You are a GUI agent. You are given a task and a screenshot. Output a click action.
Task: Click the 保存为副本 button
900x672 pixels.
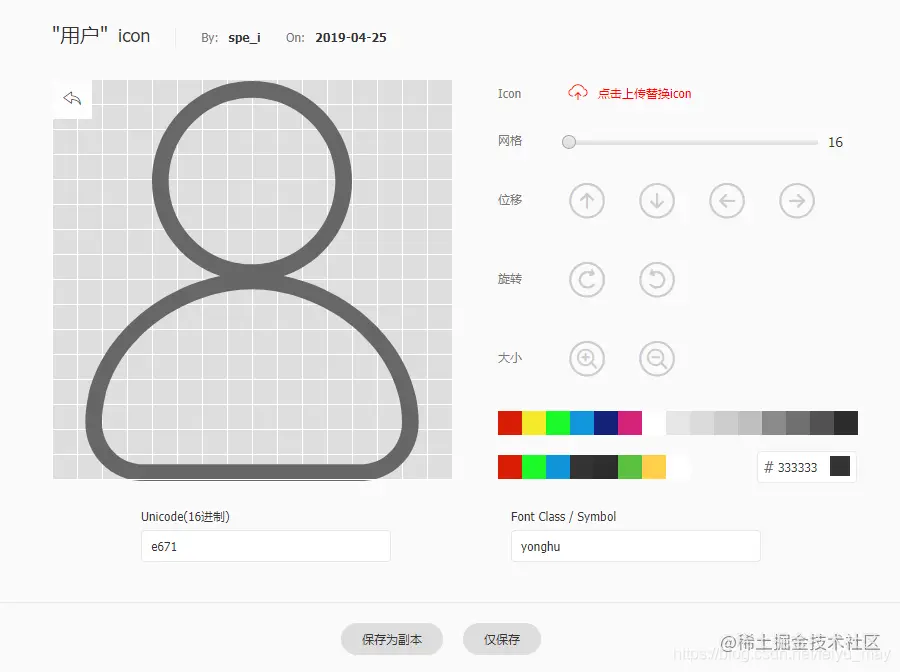[x=392, y=639]
